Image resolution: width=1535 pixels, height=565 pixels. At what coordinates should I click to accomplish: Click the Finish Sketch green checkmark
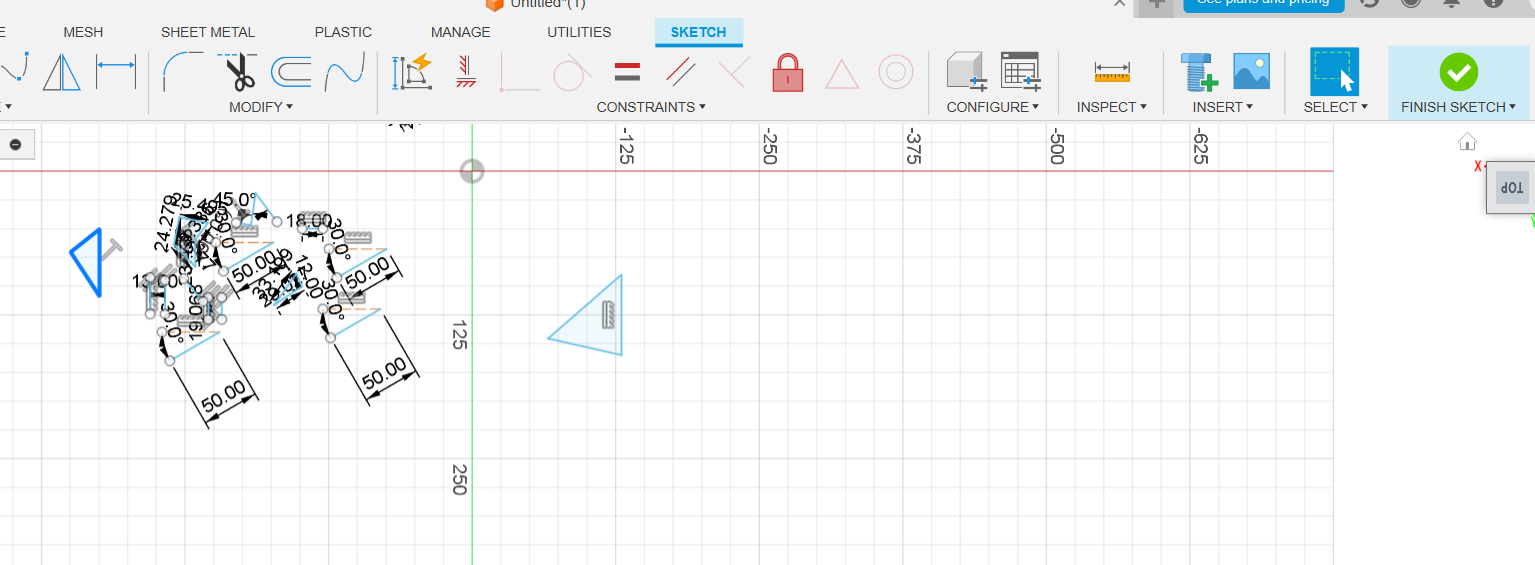click(1458, 72)
